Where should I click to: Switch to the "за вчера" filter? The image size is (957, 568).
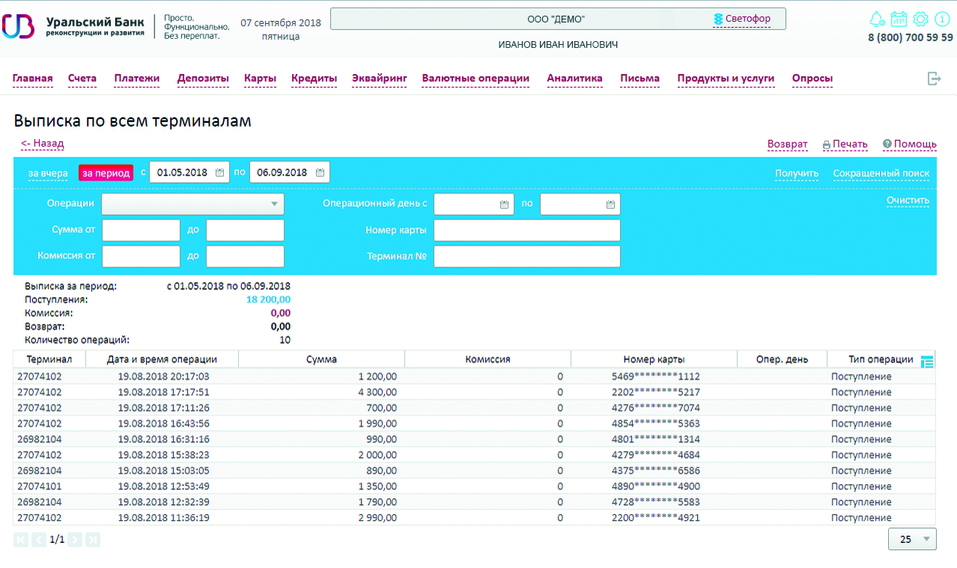(48, 172)
